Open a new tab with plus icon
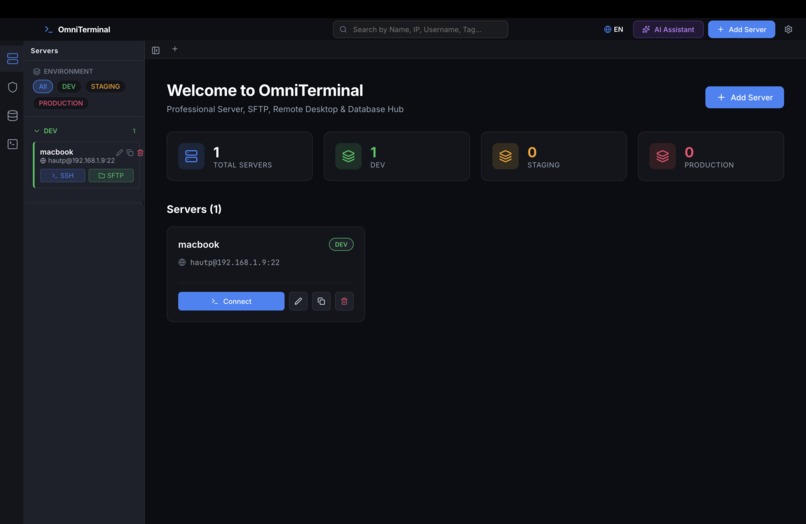 175,49
